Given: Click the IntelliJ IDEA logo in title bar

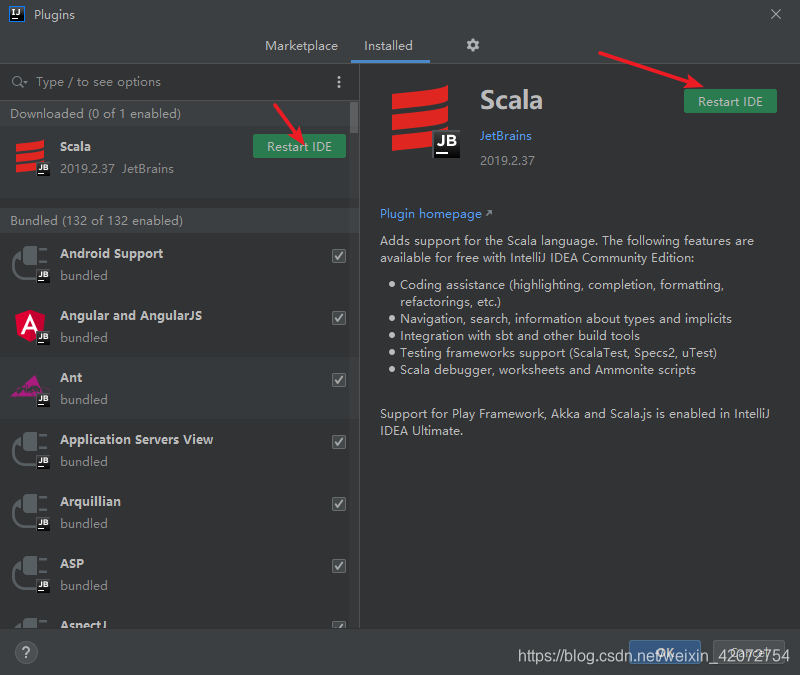Looking at the screenshot, I should (x=17, y=14).
